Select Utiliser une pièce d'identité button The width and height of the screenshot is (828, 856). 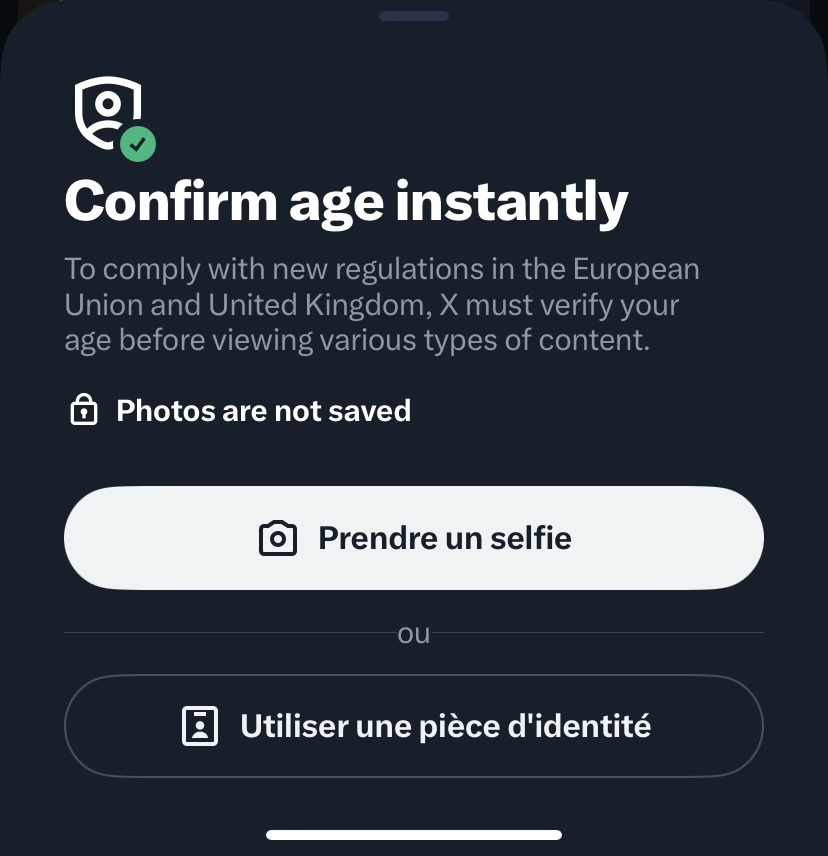coord(413,726)
